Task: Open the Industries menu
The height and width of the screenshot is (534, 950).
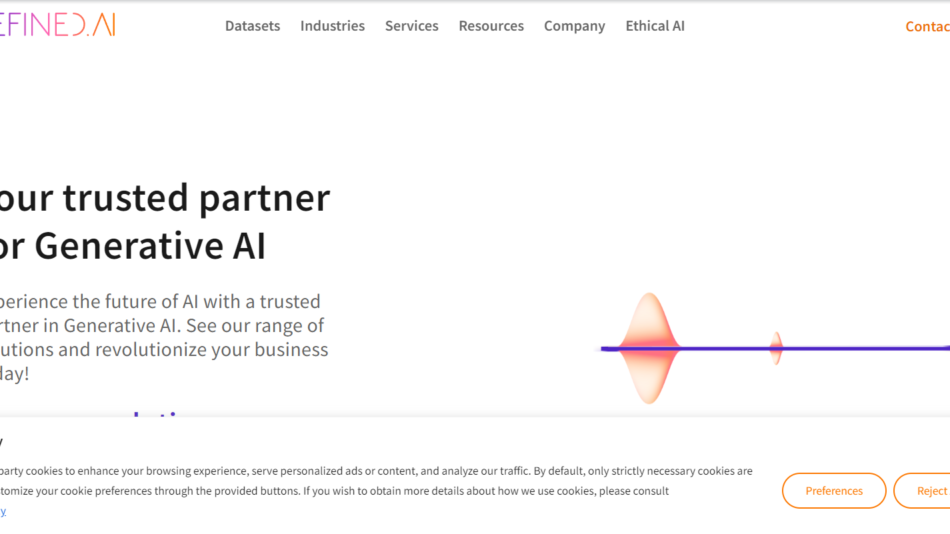Action: (x=332, y=26)
